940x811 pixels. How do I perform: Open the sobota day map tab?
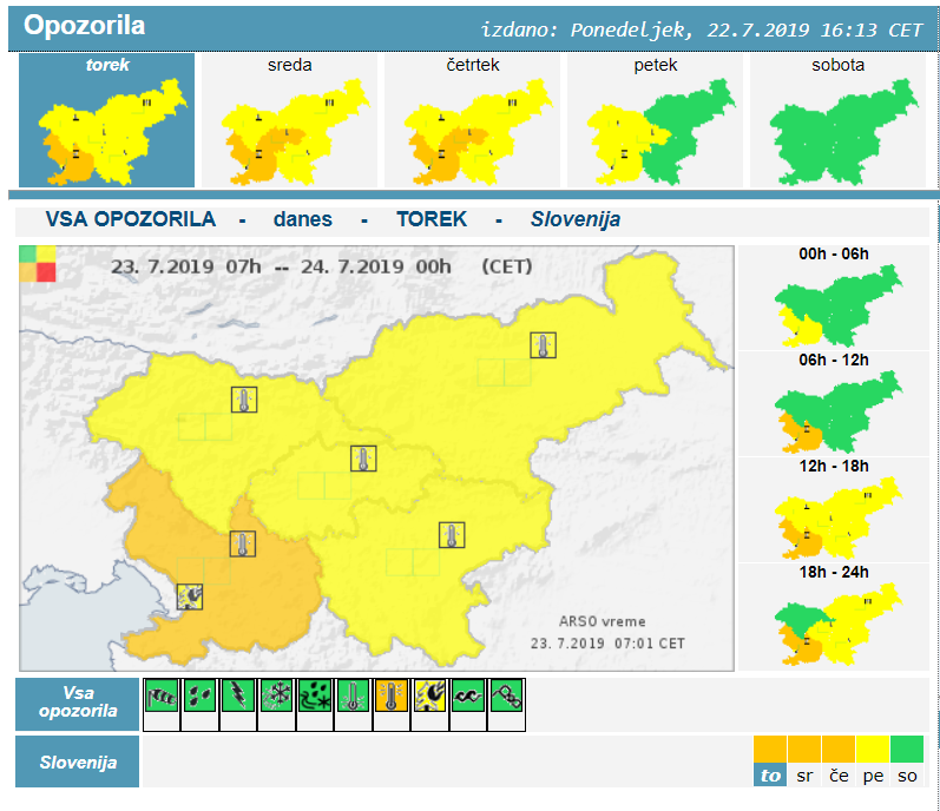click(838, 120)
